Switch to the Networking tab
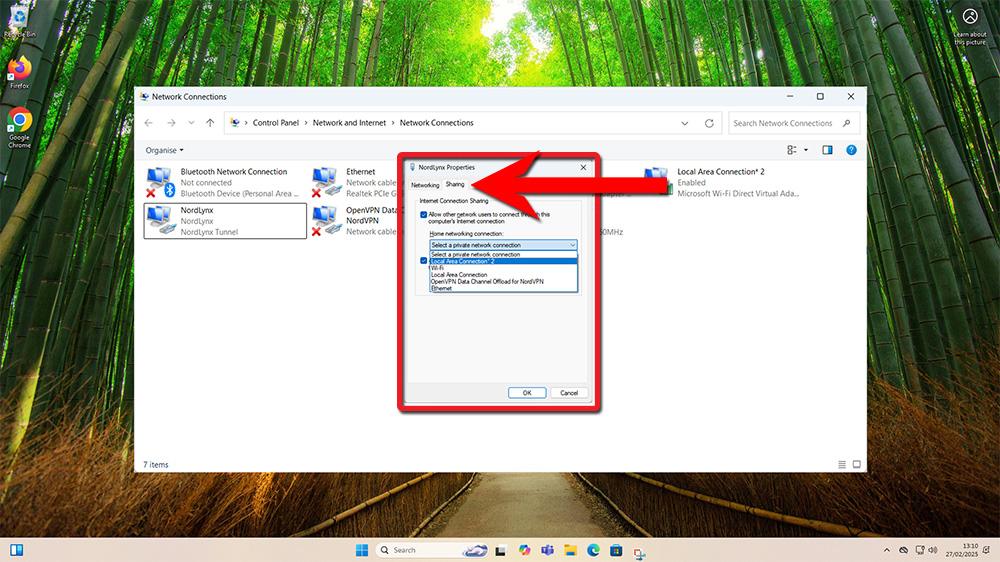Image resolution: width=1000 pixels, height=562 pixels. coord(425,185)
